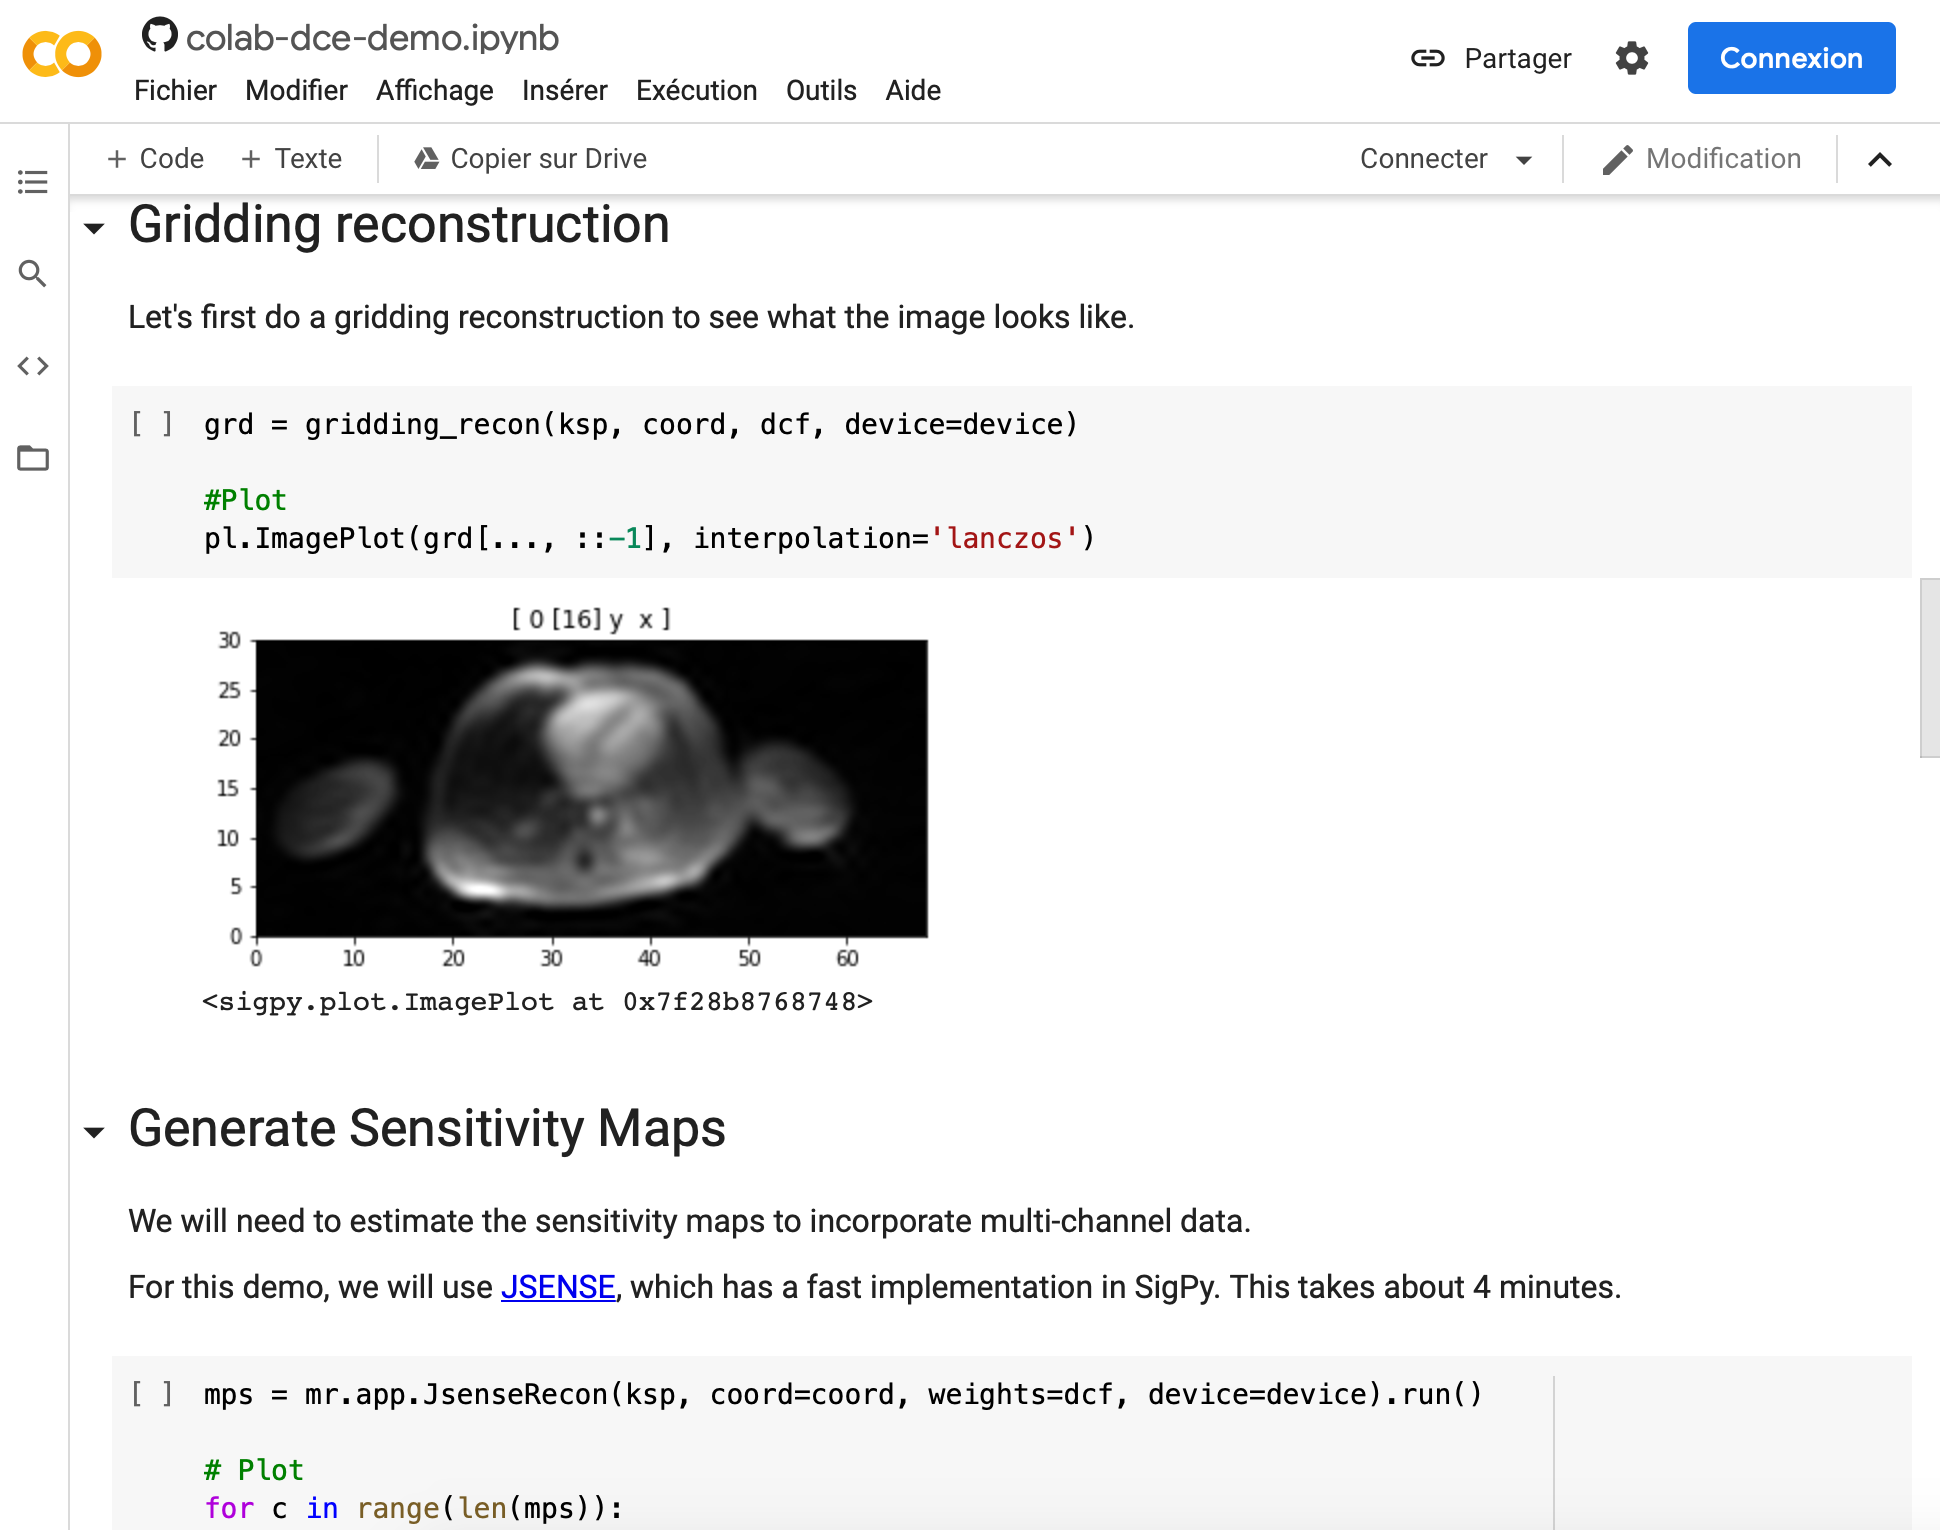Viewport: 1940px width, 1530px height.
Task: Open the code snippets sidebar icon
Action: tap(33, 366)
